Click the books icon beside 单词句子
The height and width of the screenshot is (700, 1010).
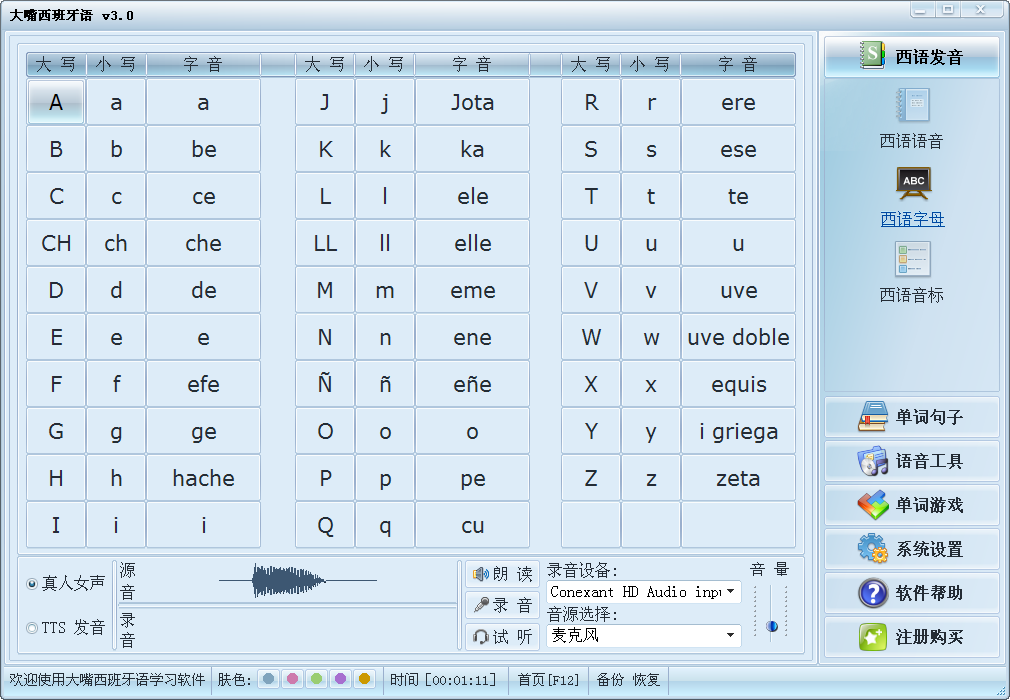pos(873,417)
